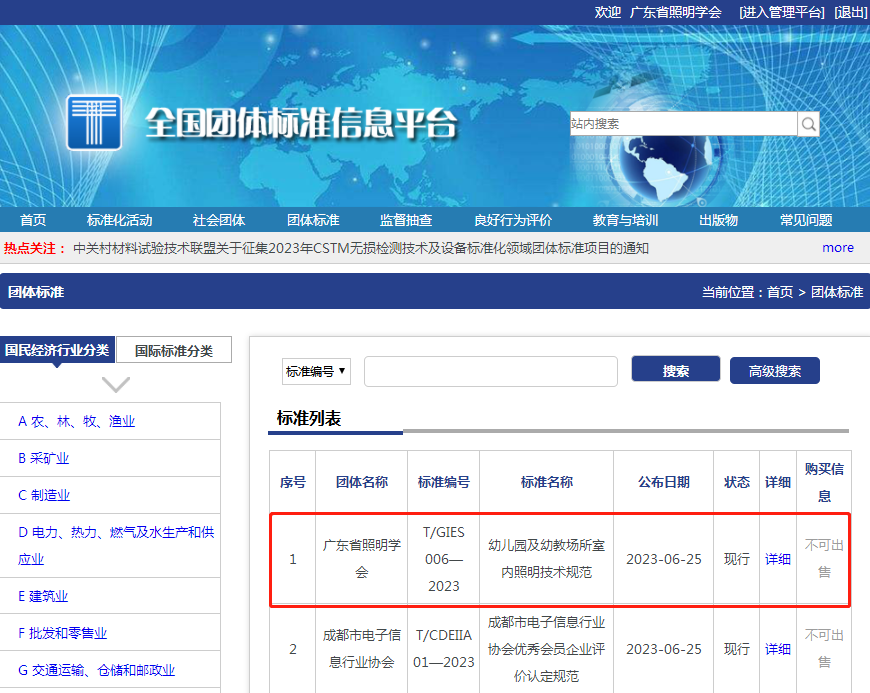Click row 1 date 2023-06-25

[x=664, y=559]
